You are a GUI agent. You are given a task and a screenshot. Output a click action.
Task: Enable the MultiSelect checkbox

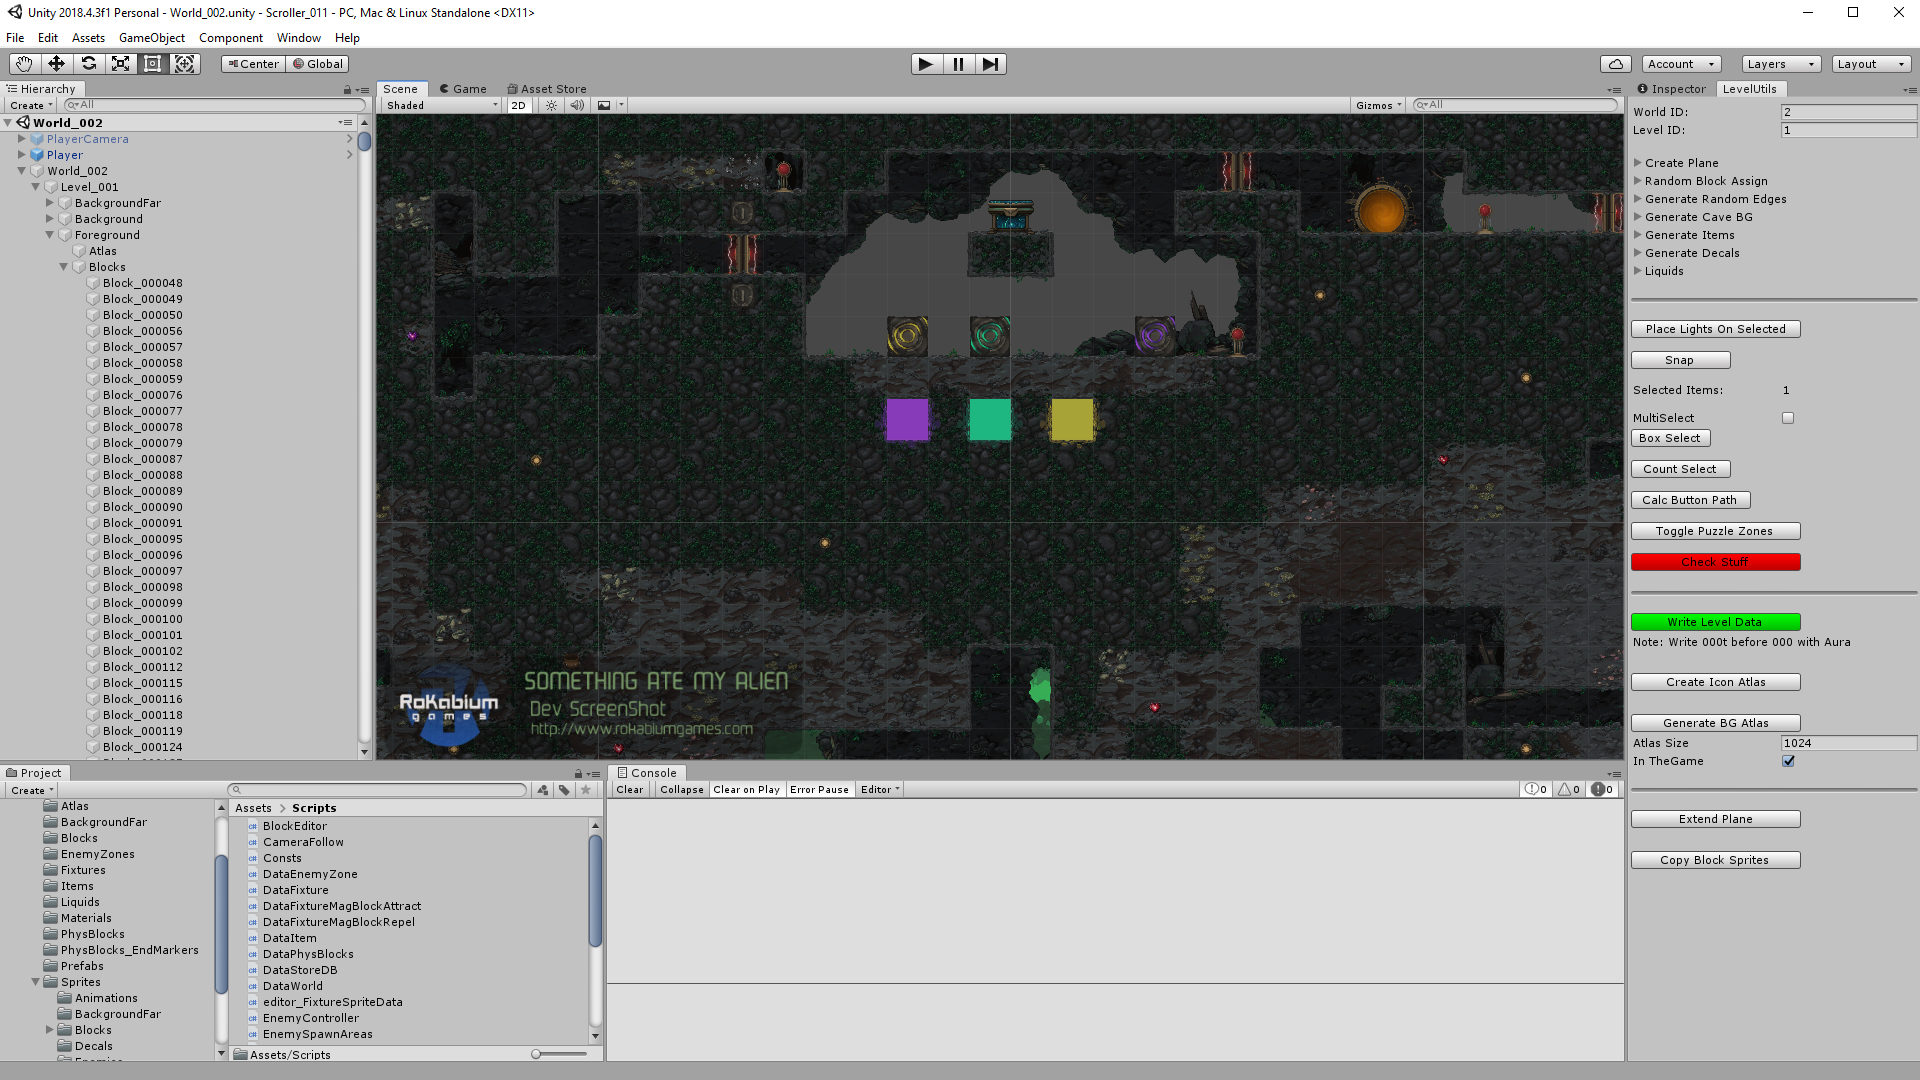[x=1788, y=418]
